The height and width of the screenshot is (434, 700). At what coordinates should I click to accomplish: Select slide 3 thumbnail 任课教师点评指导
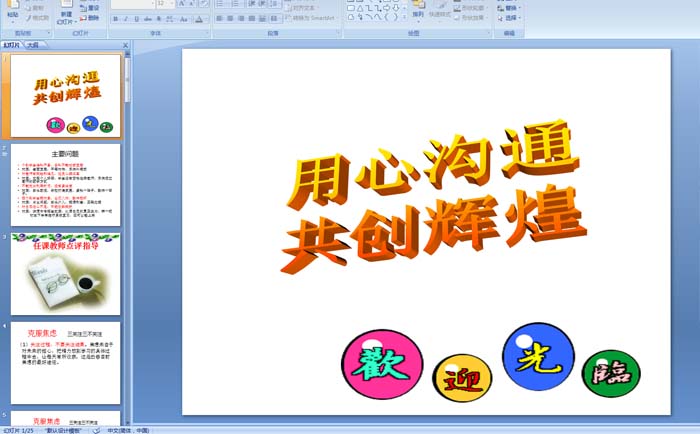(66, 274)
